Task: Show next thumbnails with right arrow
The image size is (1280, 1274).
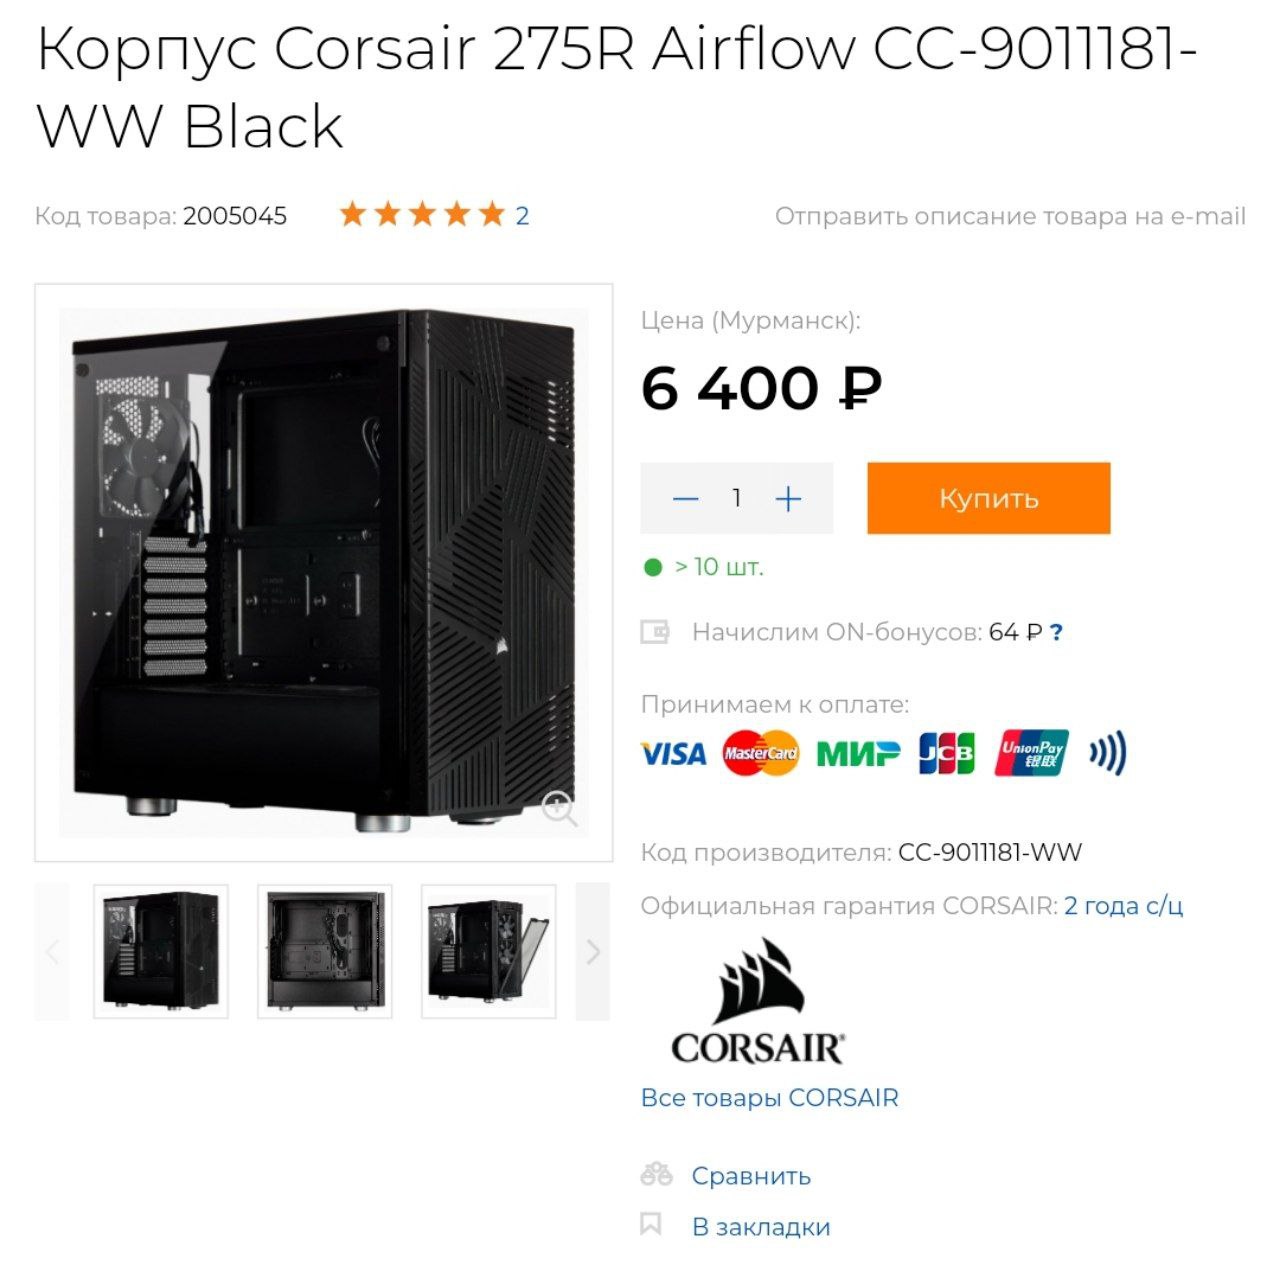Action: pyautogui.click(x=593, y=951)
